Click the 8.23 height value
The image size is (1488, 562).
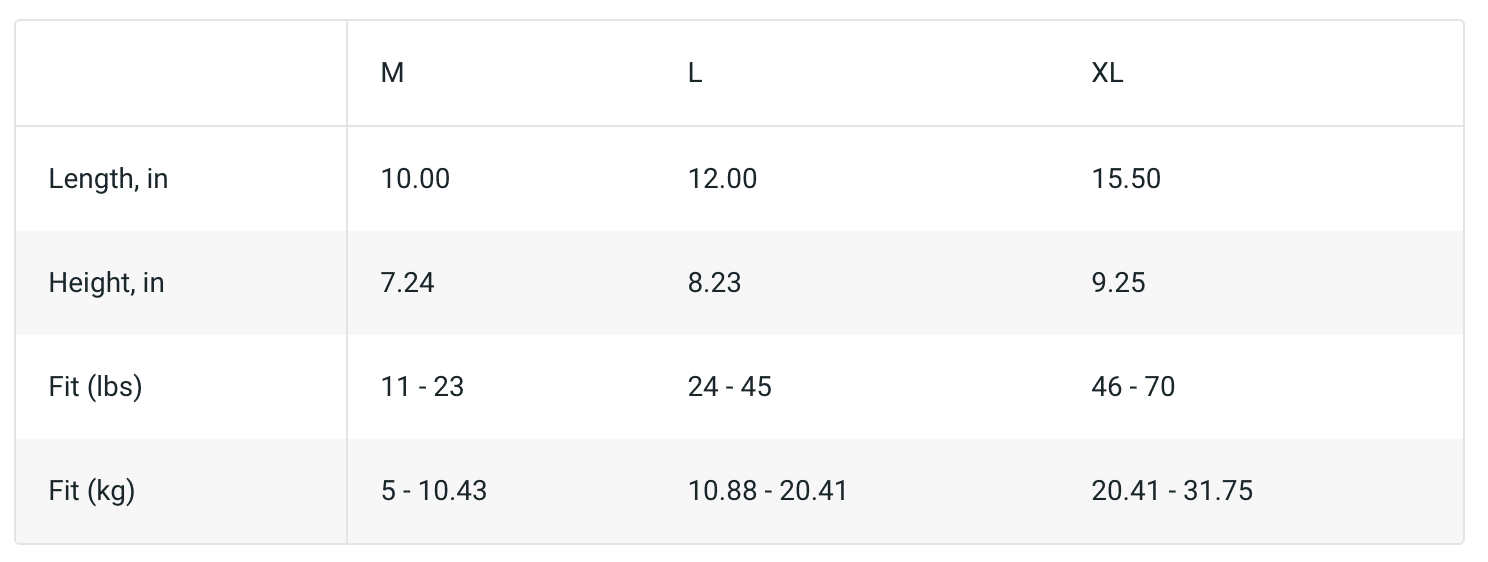point(714,283)
